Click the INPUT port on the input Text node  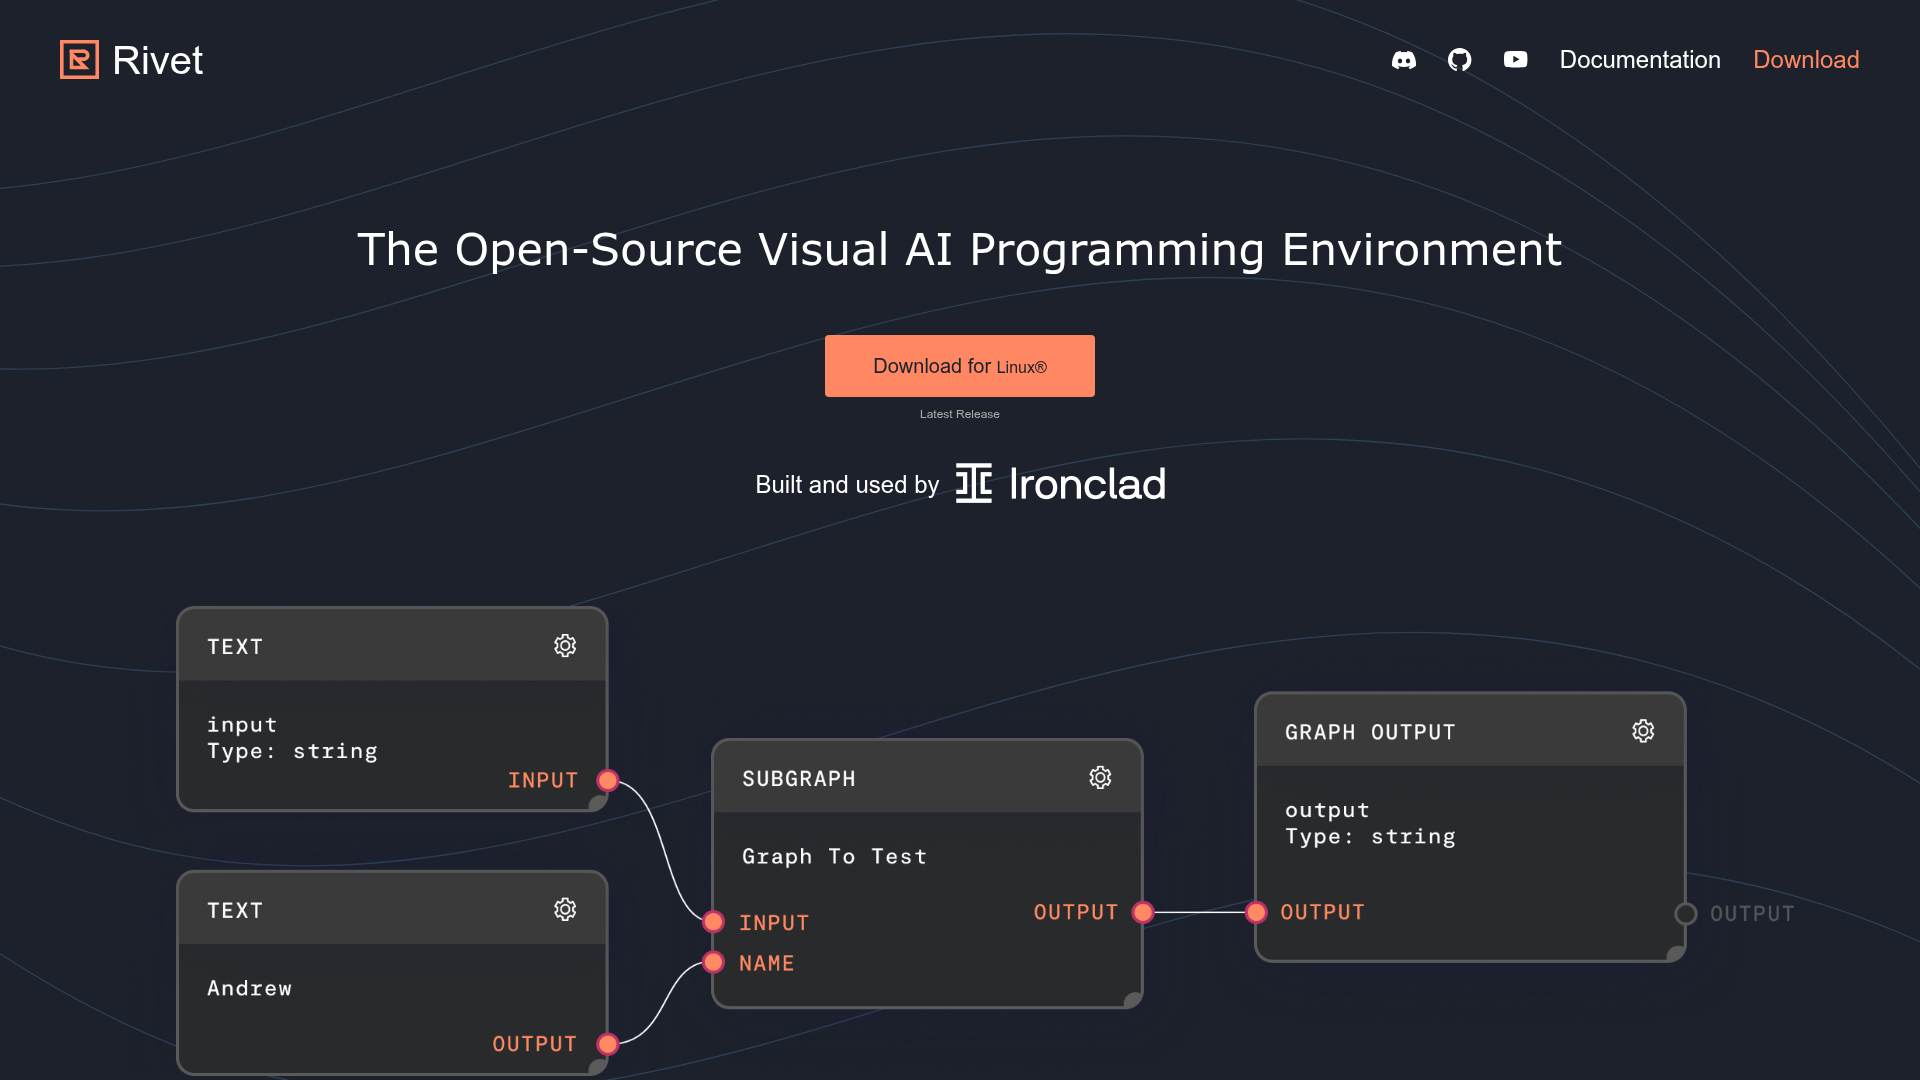pyautogui.click(x=608, y=780)
